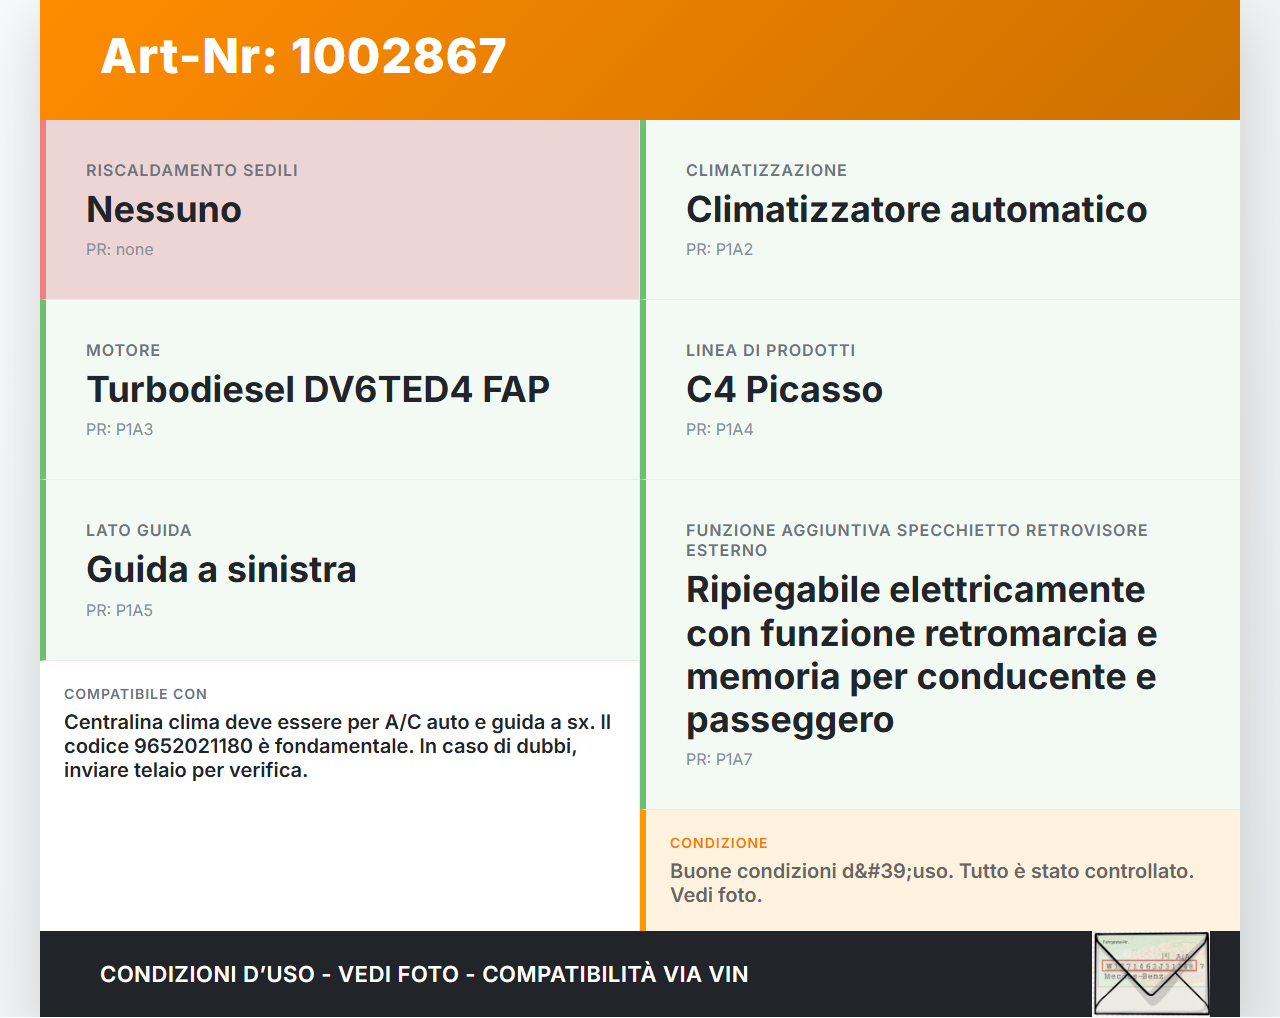Click the 'Buone condizioni' condition description

tap(931, 883)
